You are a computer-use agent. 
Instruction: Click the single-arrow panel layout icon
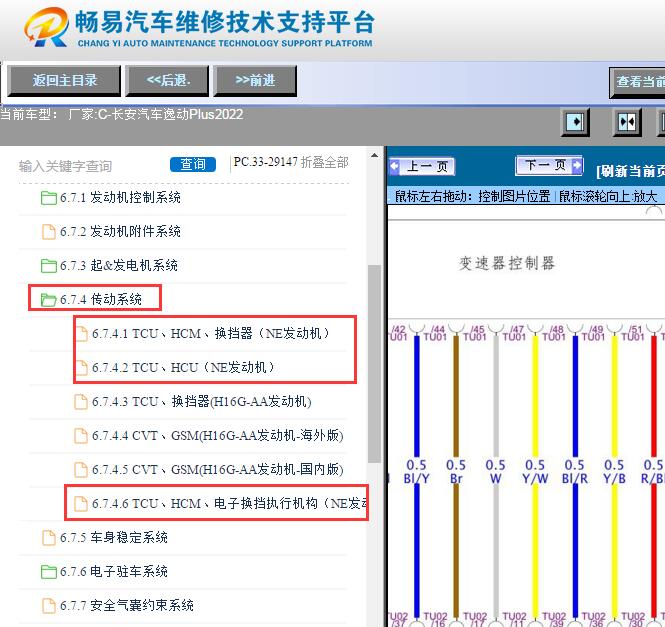pos(575,123)
